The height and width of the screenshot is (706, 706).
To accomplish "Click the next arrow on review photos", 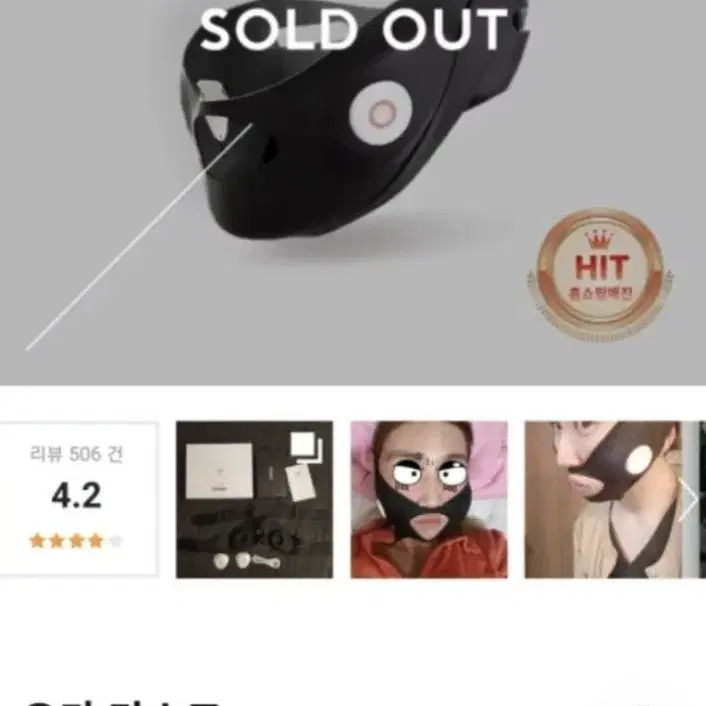I will click(688, 500).
